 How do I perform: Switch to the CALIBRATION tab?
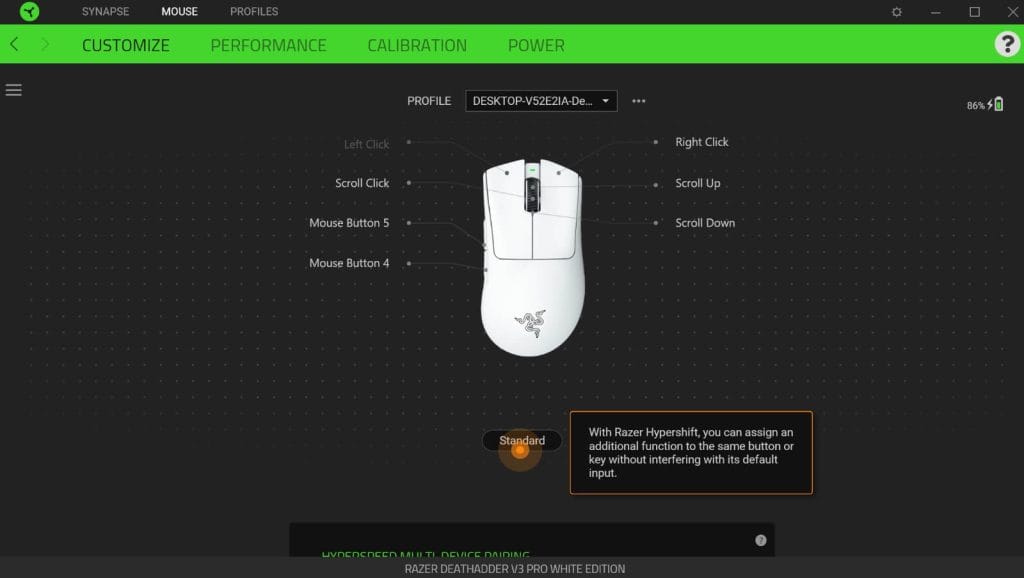(417, 45)
